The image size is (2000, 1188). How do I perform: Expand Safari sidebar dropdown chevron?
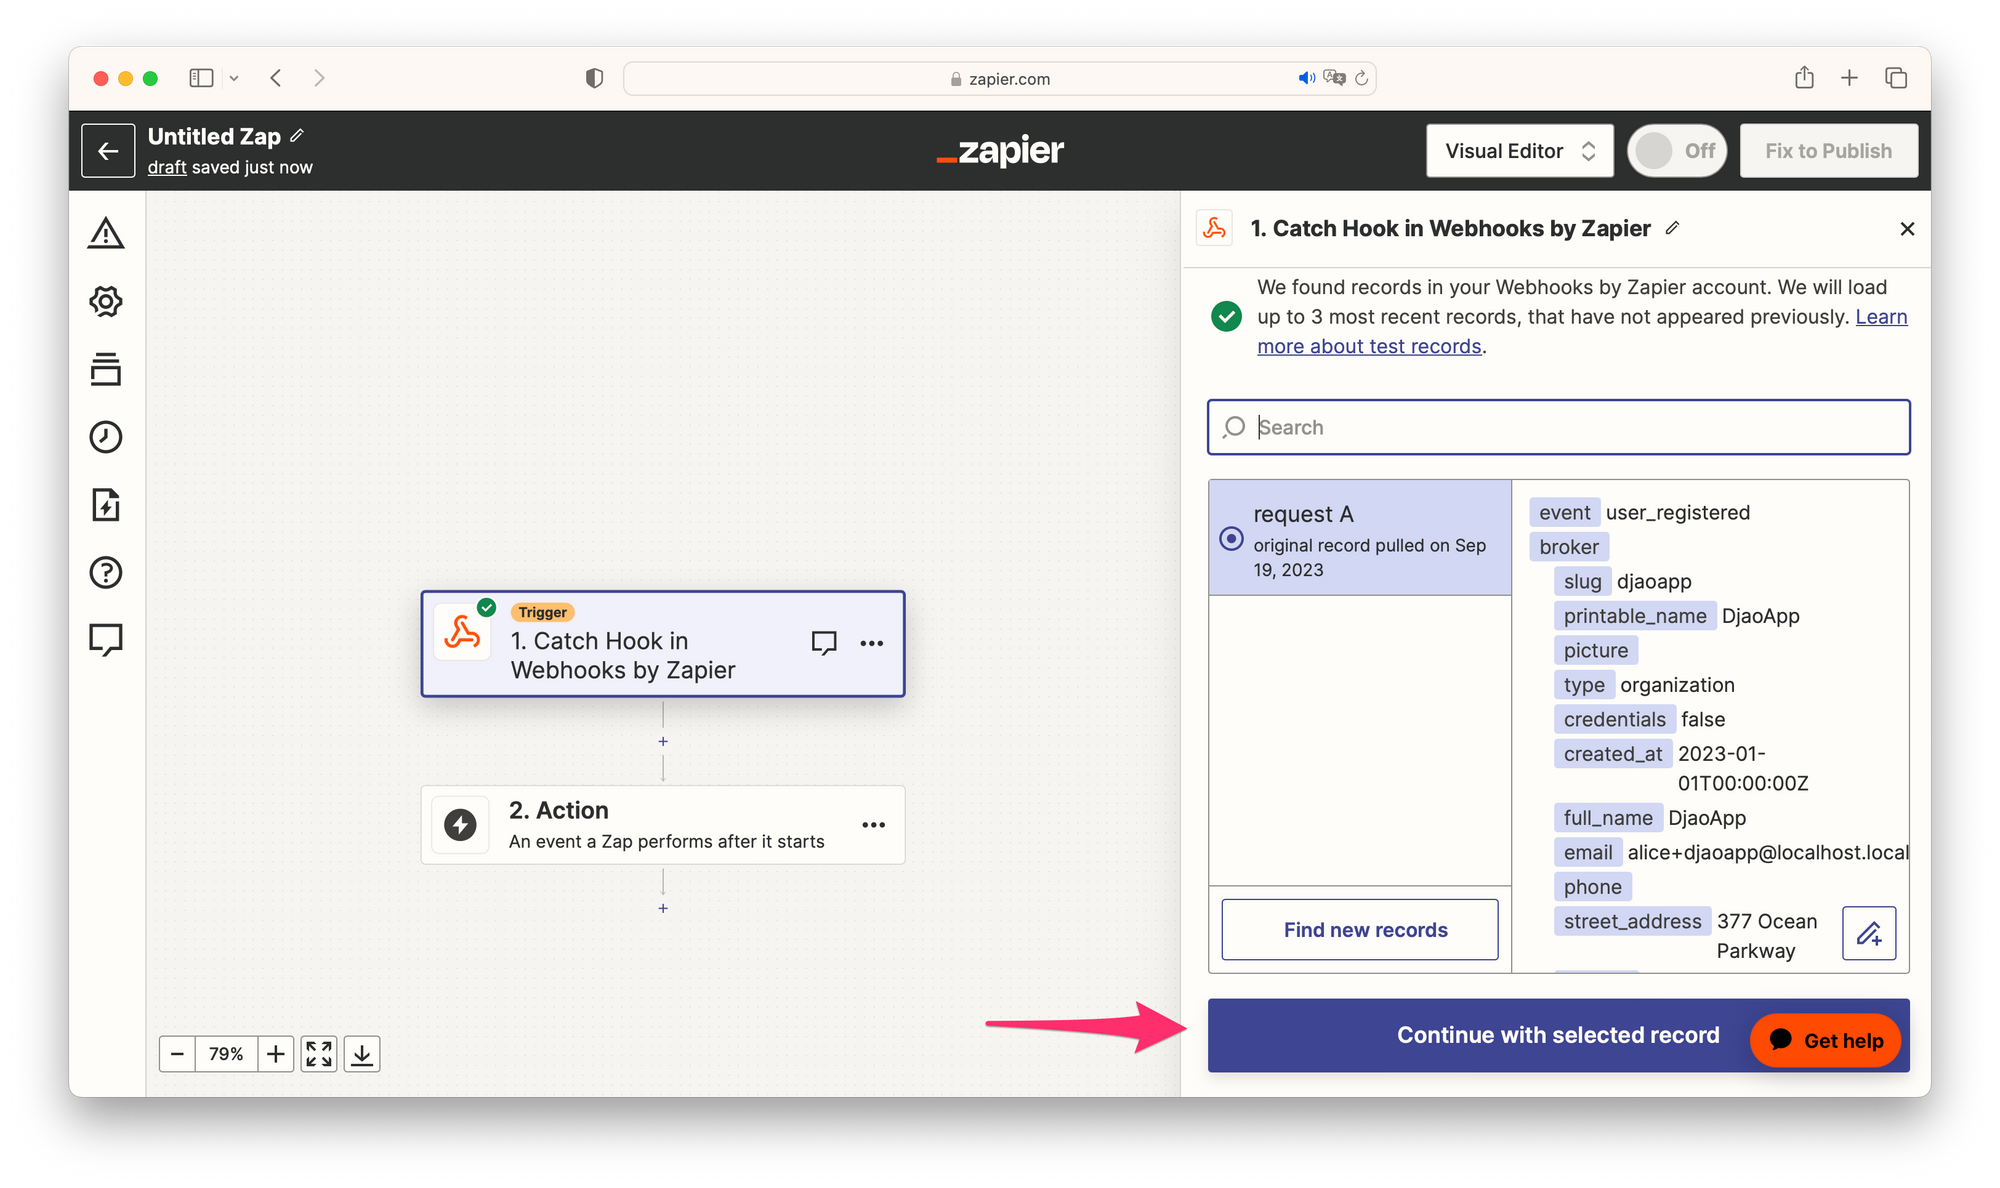[x=234, y=78]
